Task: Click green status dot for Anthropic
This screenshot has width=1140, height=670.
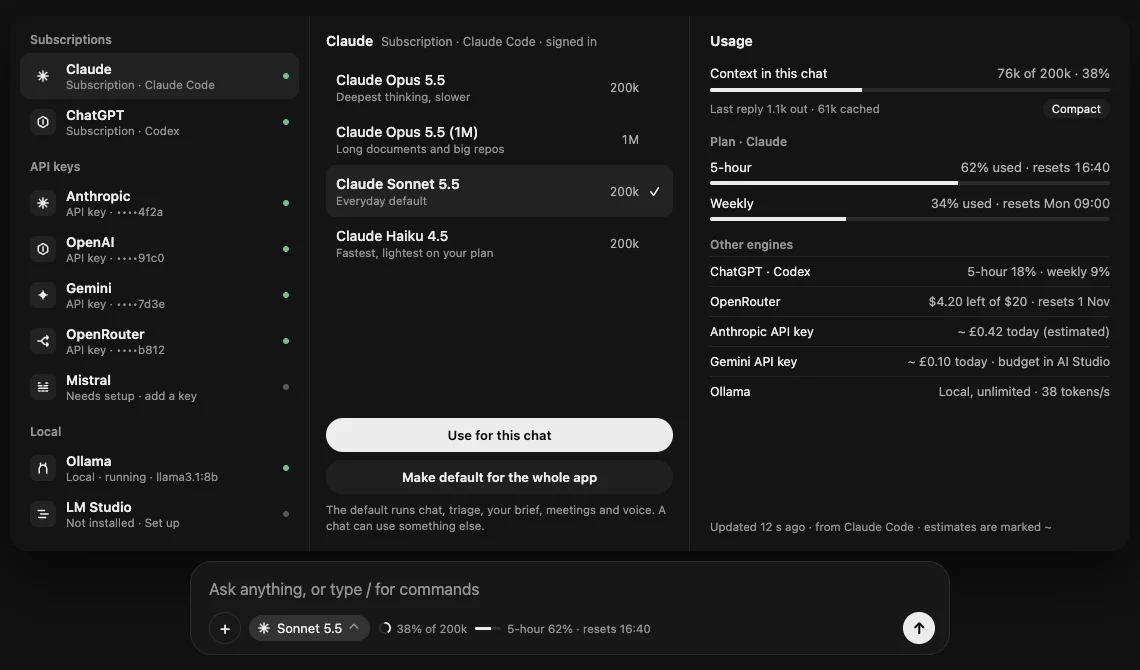Action: (x=286, y=203)
